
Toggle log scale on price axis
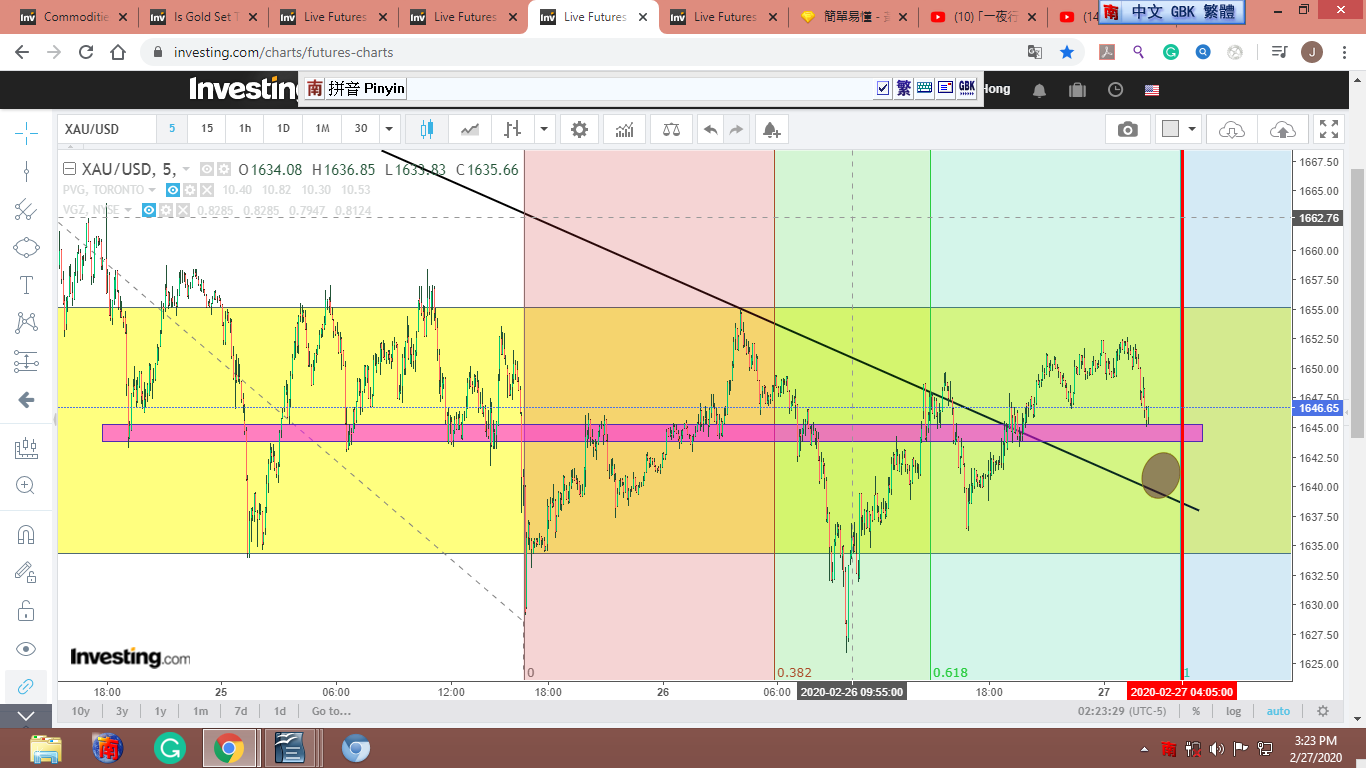point(1233,711)
